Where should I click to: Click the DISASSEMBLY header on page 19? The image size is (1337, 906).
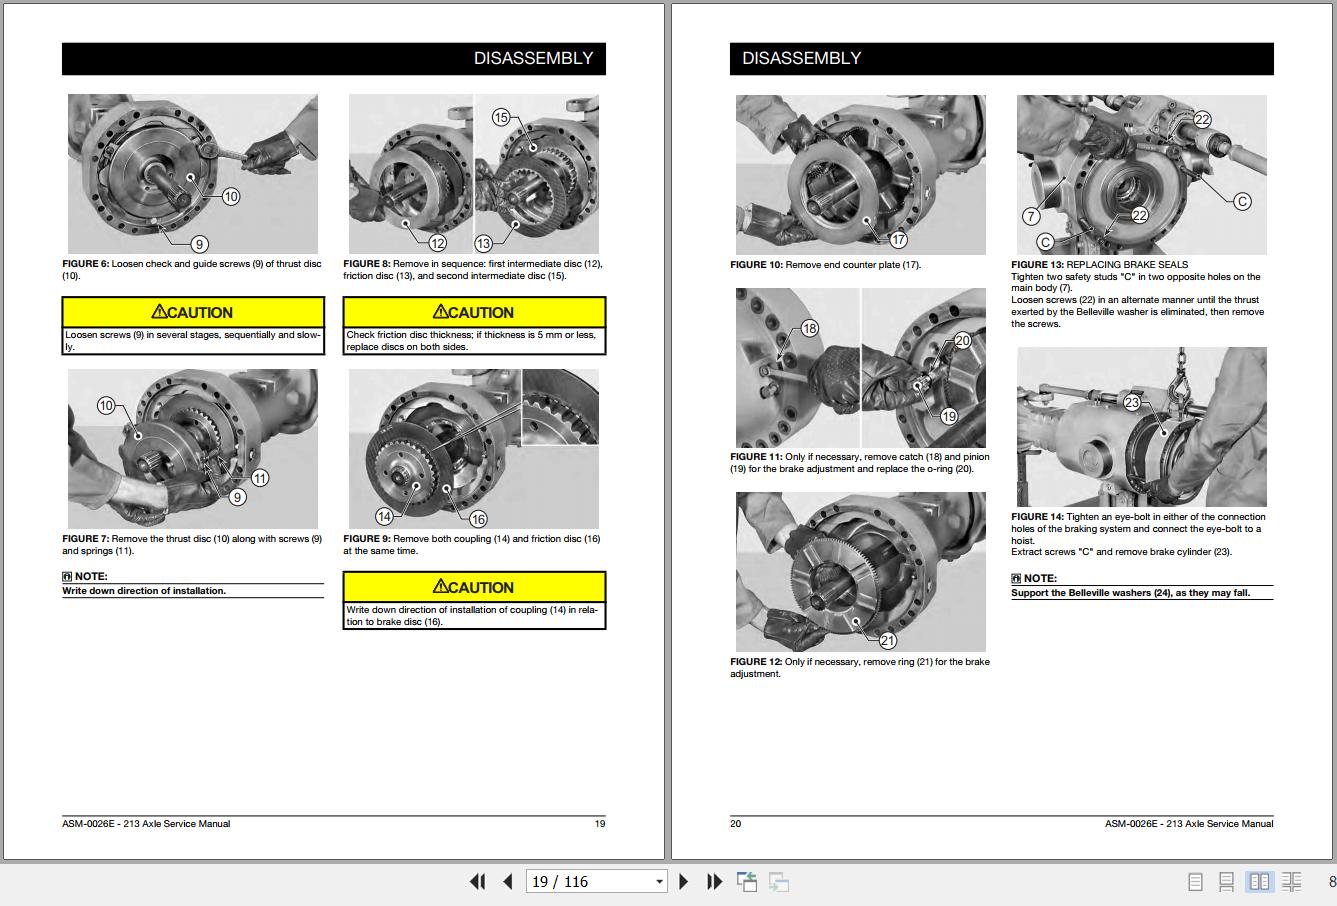tap(334, 59)
